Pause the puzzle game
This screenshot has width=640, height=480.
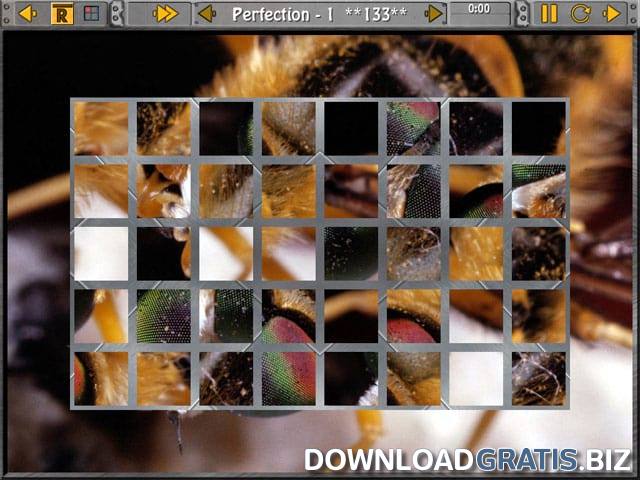coord(549,14)
